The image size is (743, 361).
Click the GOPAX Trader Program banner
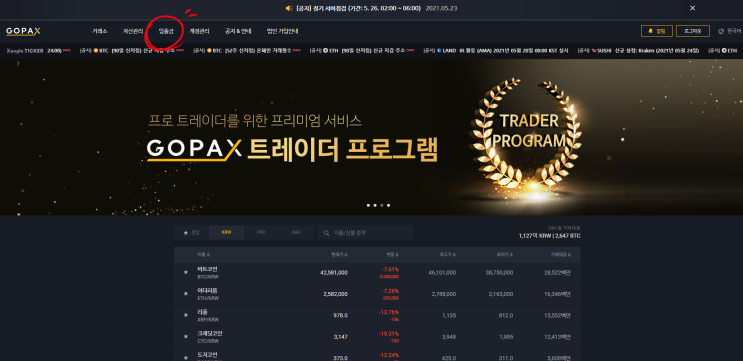click(372, 137)
